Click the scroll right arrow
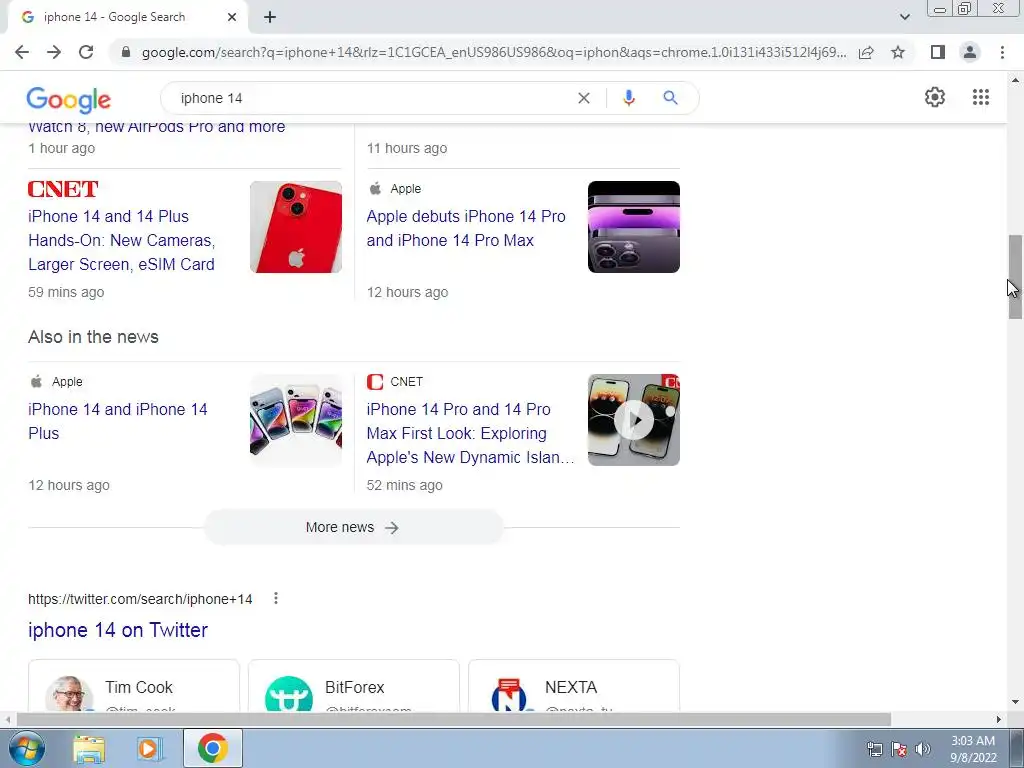 click(x=999, y=719)
